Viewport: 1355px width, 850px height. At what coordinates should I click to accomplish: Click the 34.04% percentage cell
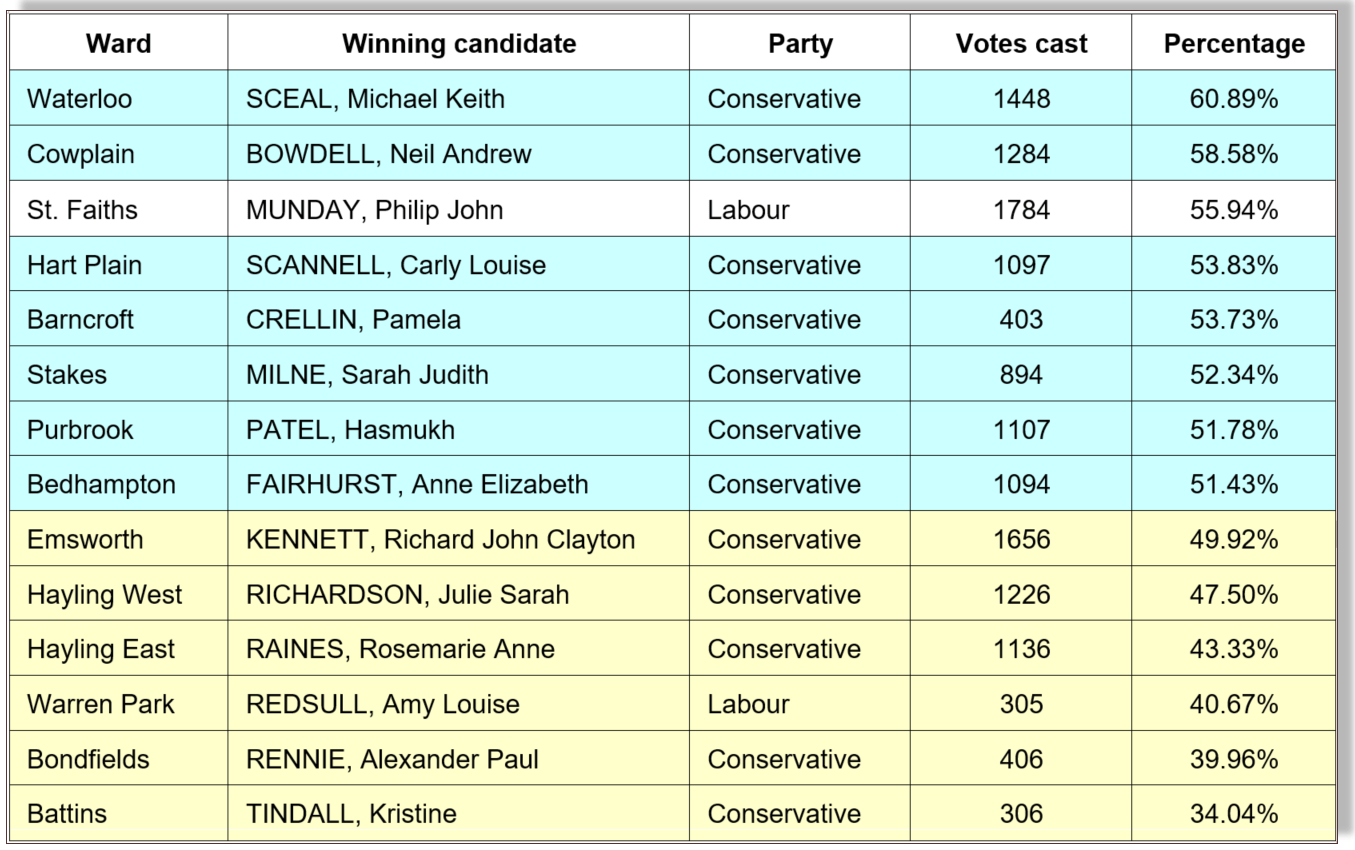(1234, 814)
